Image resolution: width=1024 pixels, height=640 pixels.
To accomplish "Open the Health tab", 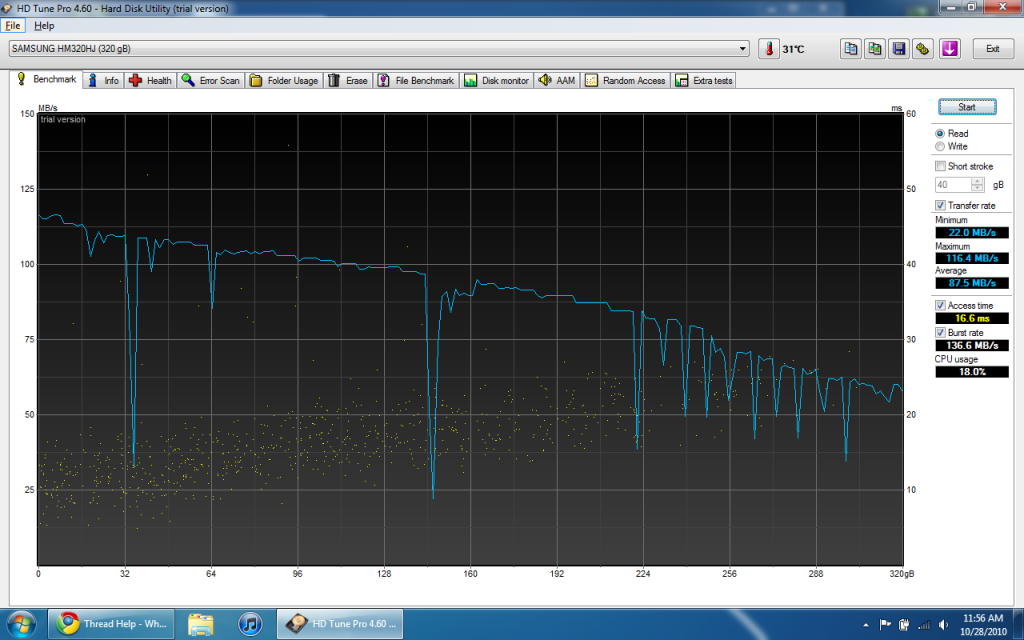I will (151, 80).
